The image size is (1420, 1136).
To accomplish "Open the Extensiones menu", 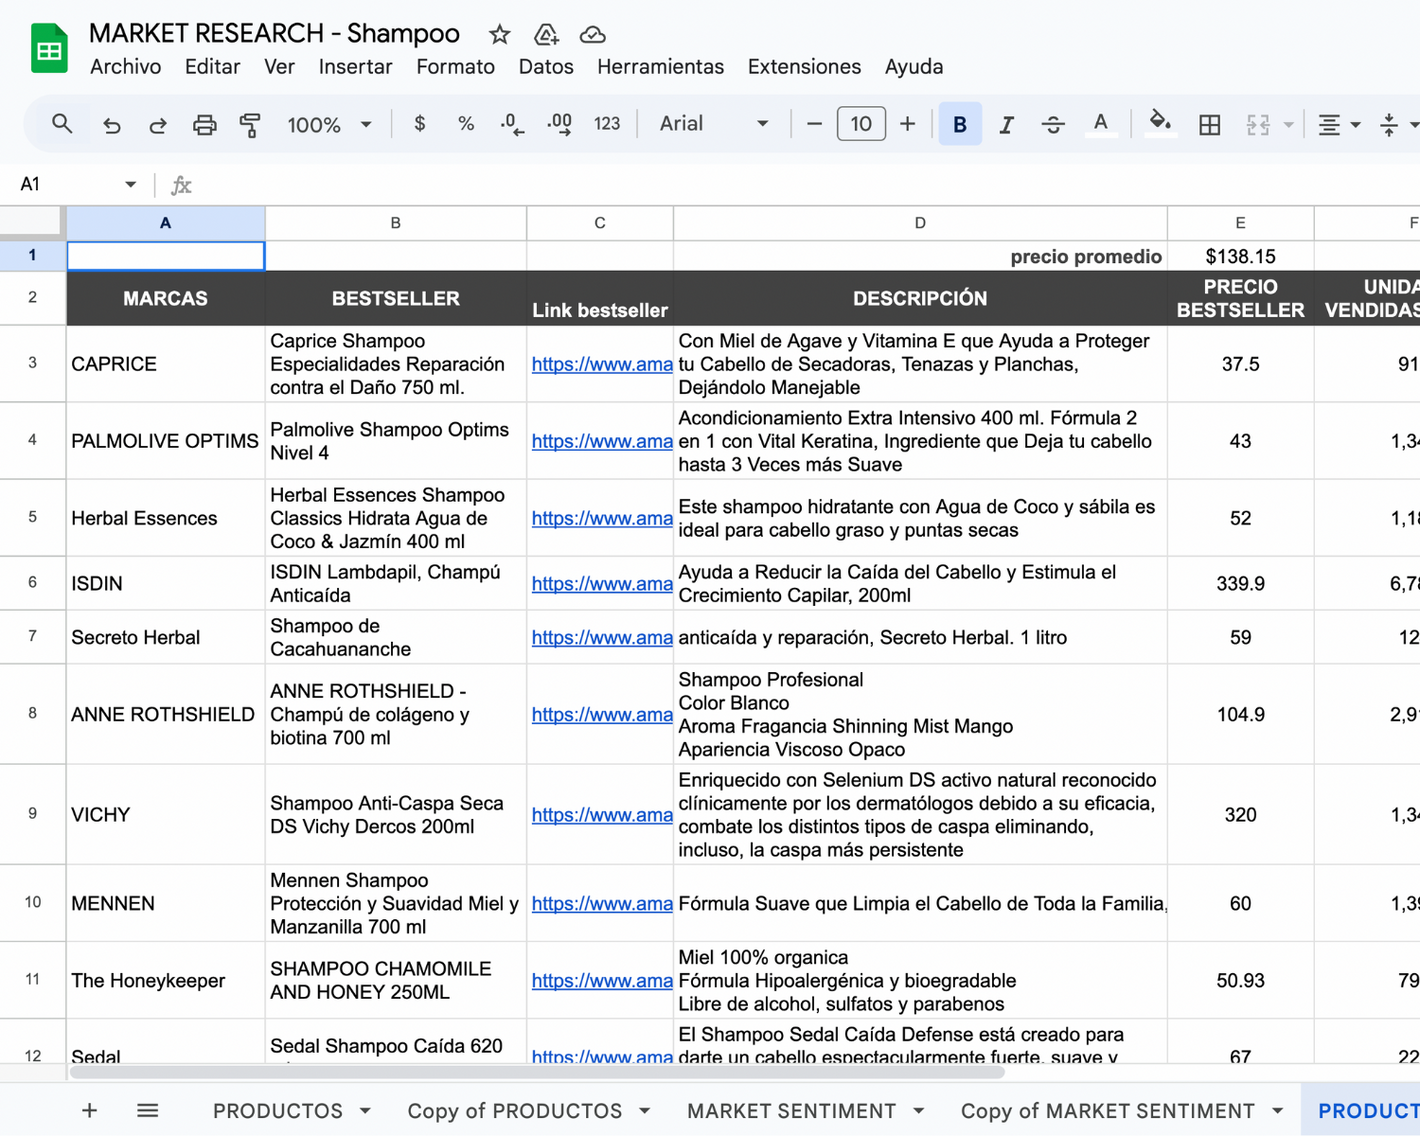I will [x=804, y=67].
